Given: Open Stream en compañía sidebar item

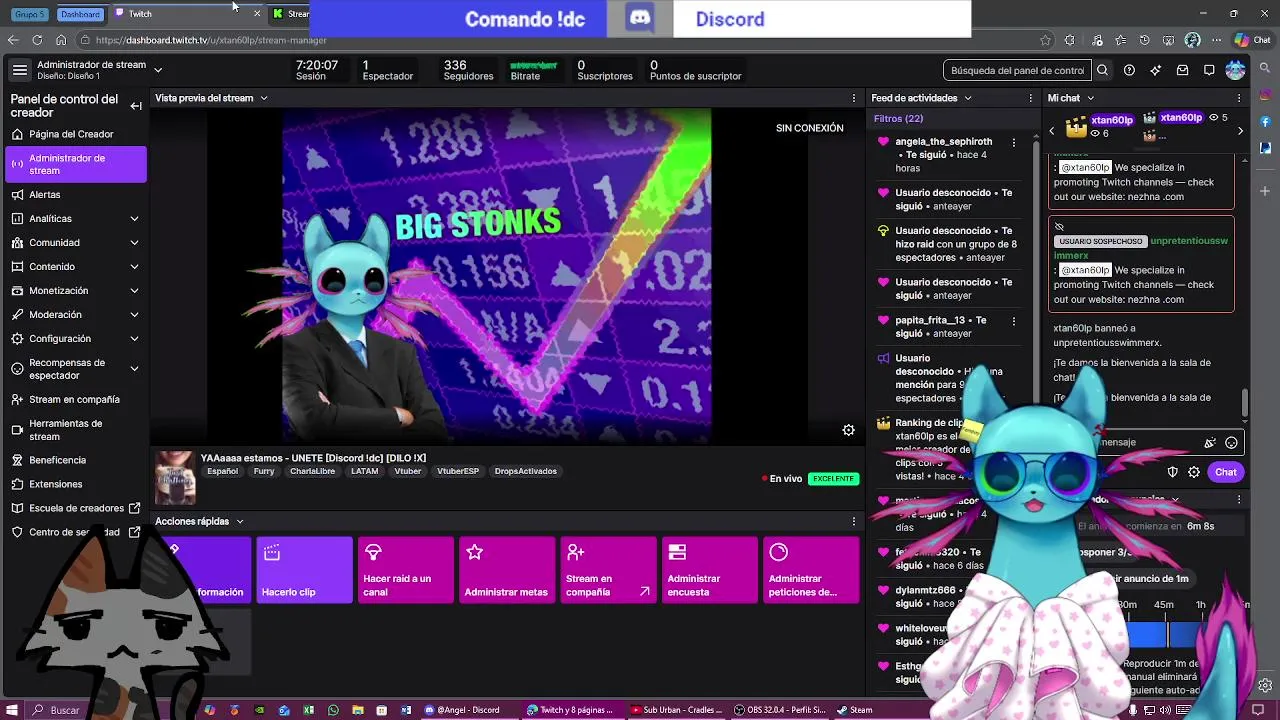Looking at the screenshot, I should point(76,399).
